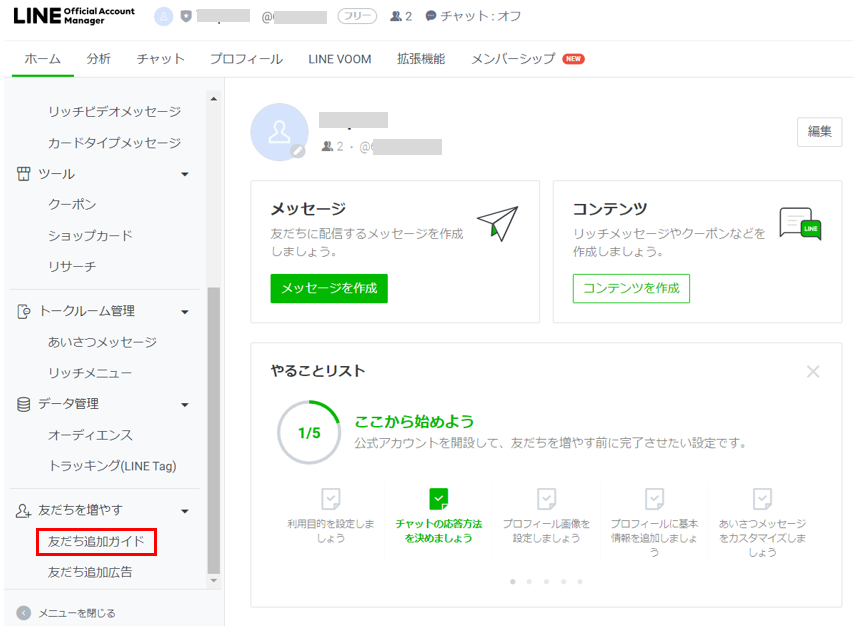Open 友だち追加ガイド in sidebar
This screenshot has width=853, height=630.
coord(97,542)
